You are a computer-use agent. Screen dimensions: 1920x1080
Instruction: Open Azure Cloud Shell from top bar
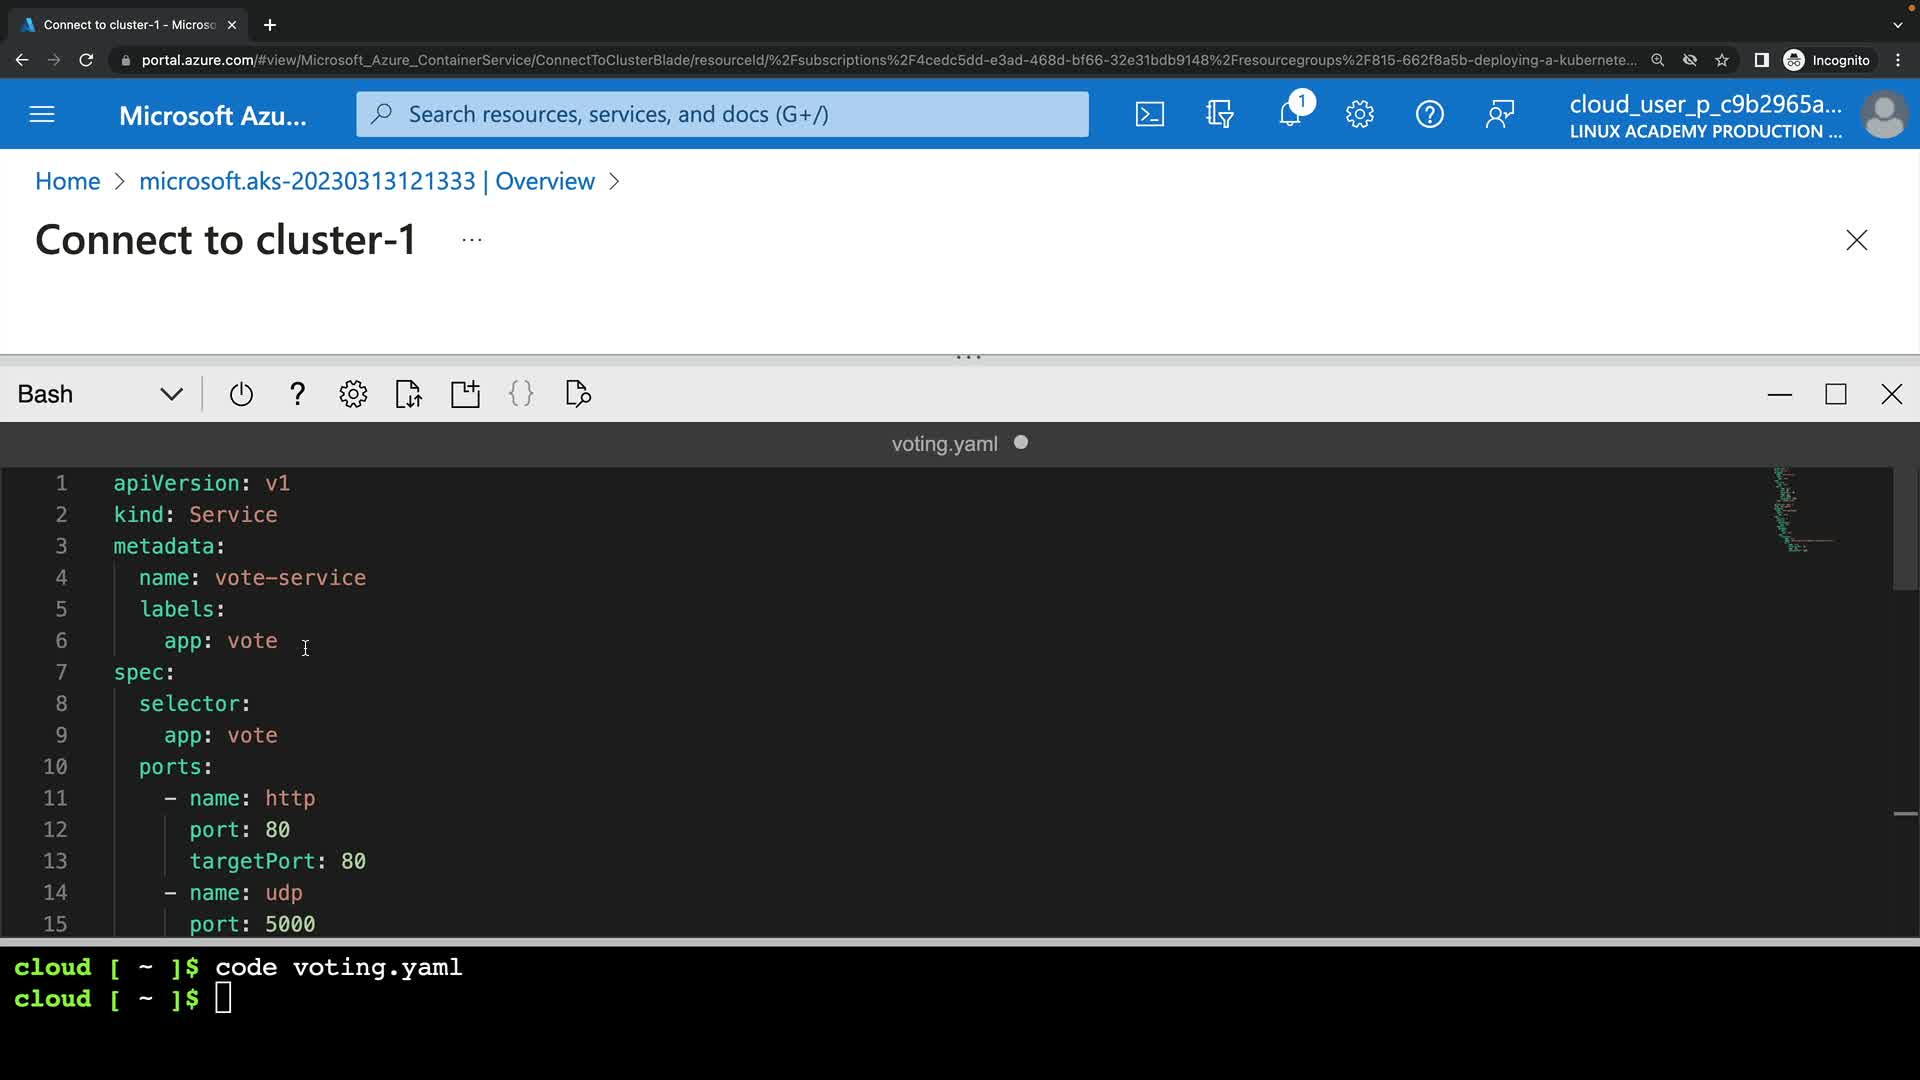coord(1150,114)
